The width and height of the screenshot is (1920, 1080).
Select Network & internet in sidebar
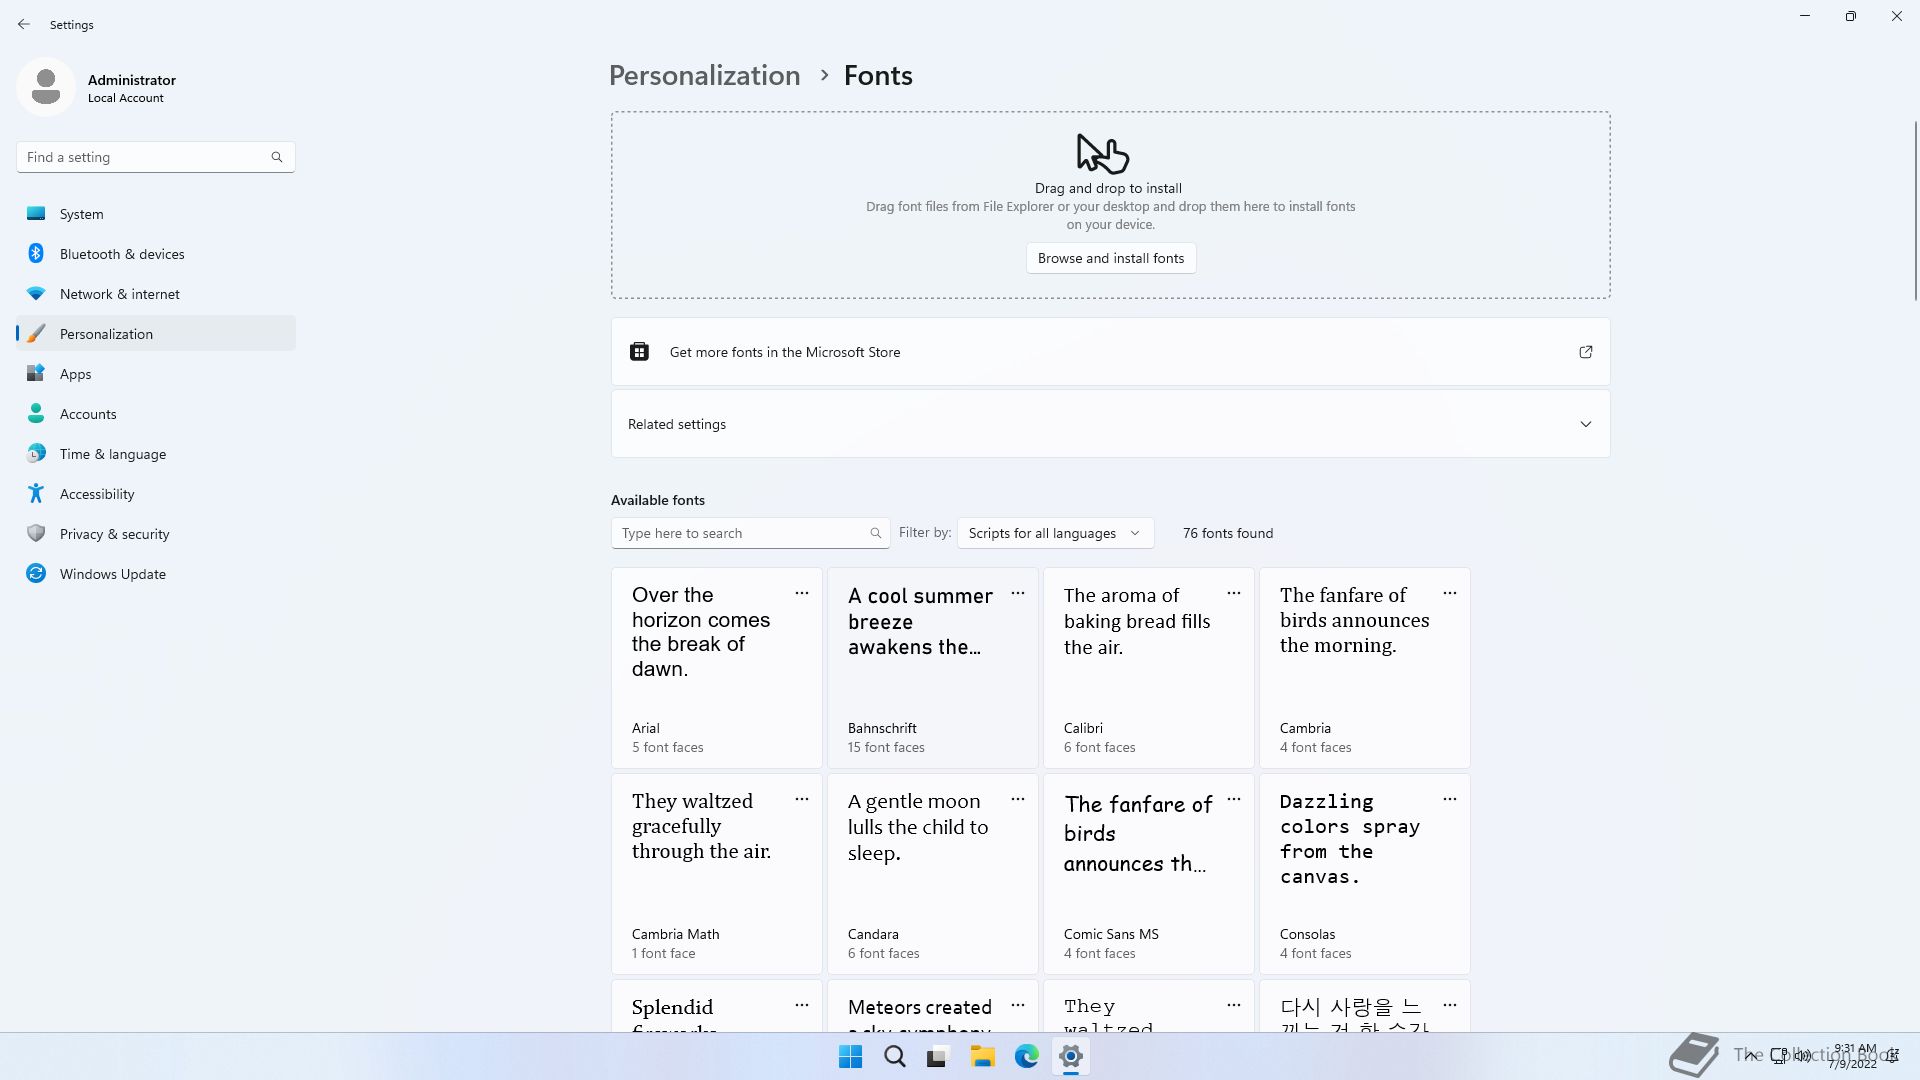155,294
